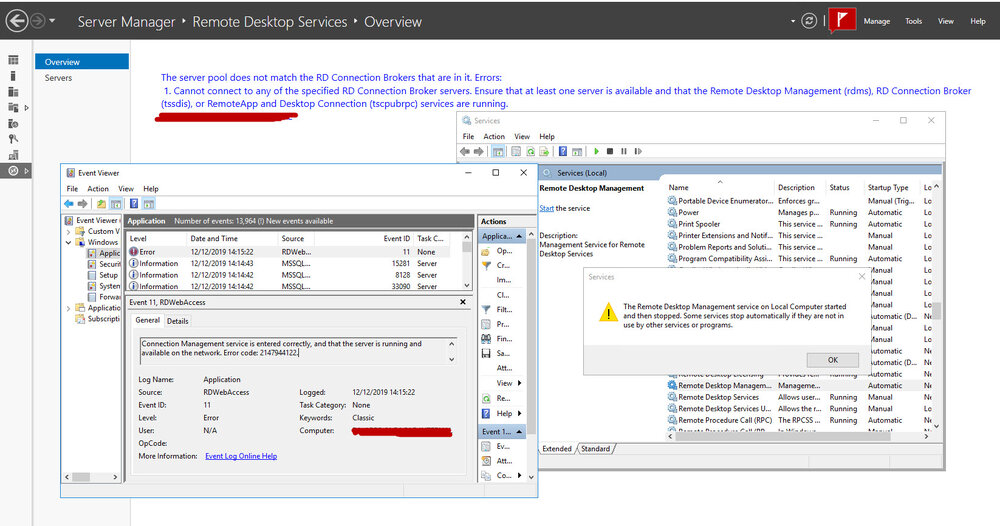Screen dimensions: 1000x526
Task: Click the Start the service link
Action: pos(547,208)
